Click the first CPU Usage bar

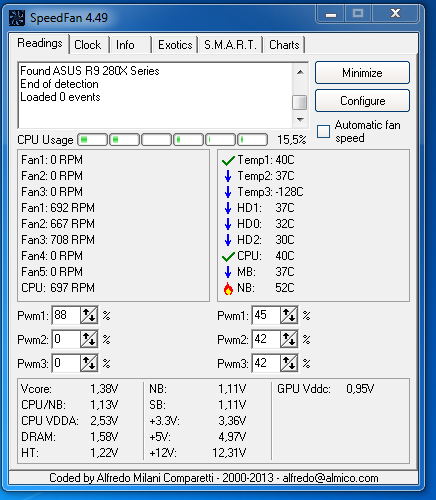(x=93, y=140)
